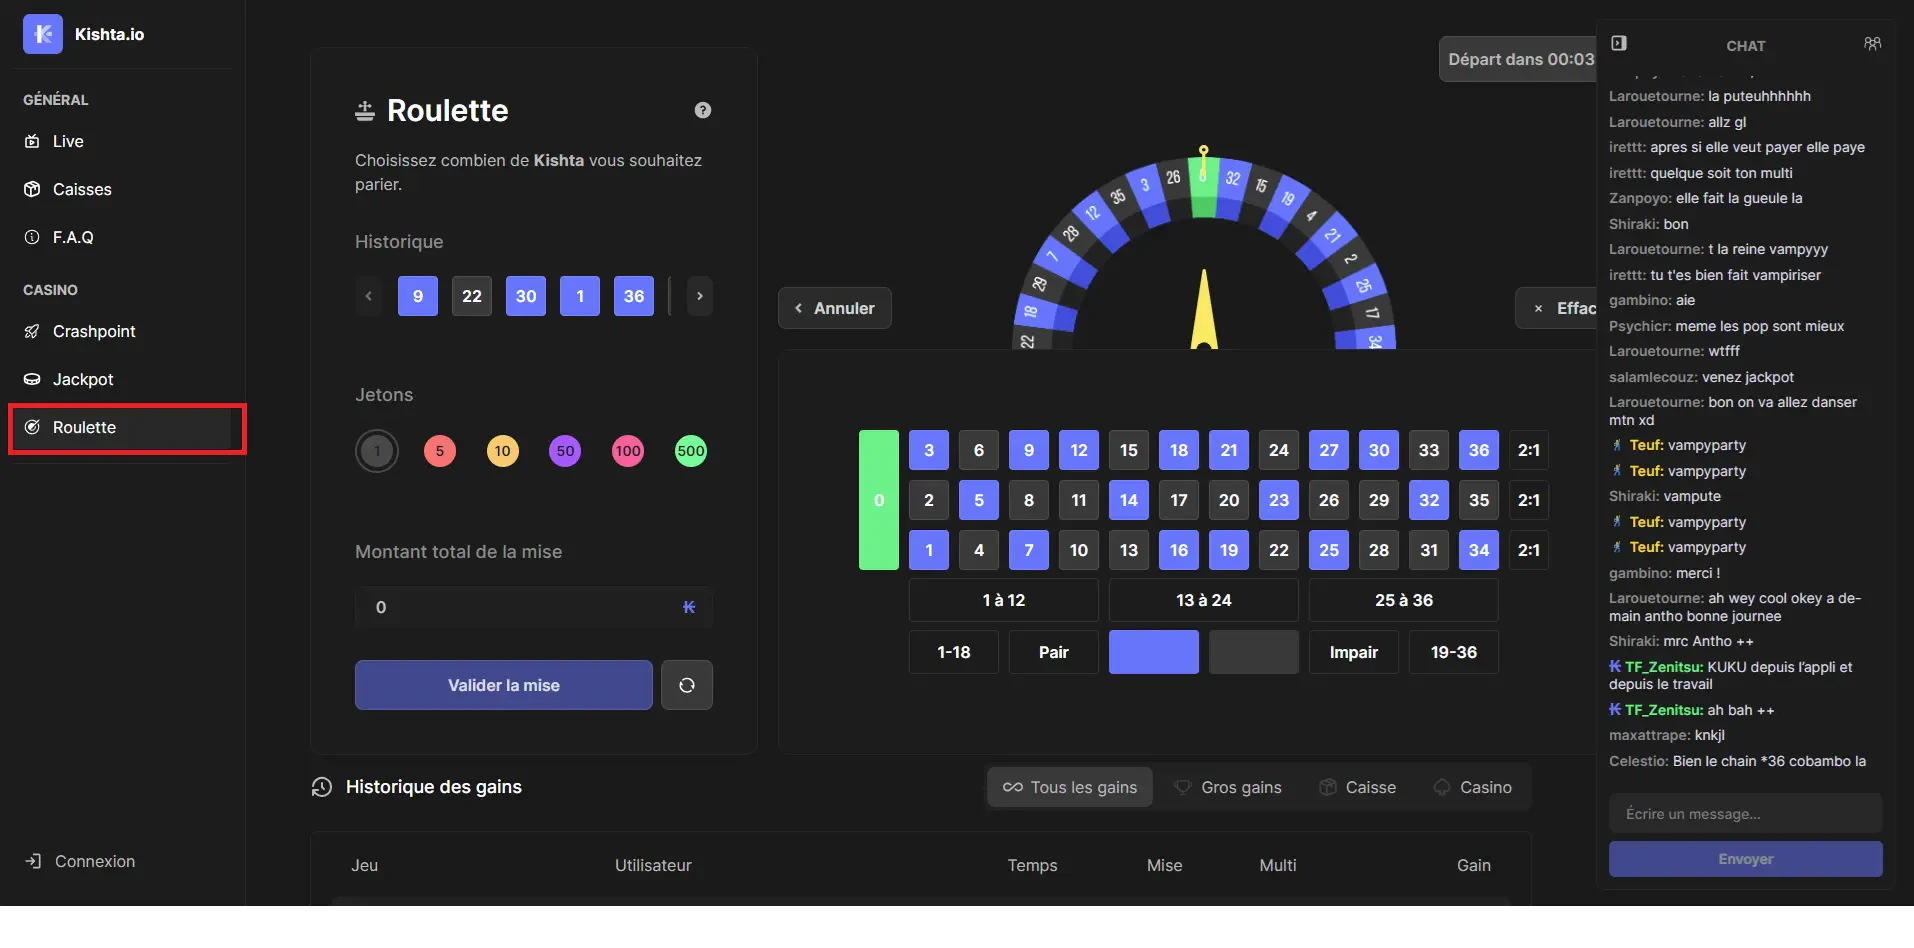The image size is (1914, 948).
Task: Select the 5 value red chip
Action: (440, 451)
